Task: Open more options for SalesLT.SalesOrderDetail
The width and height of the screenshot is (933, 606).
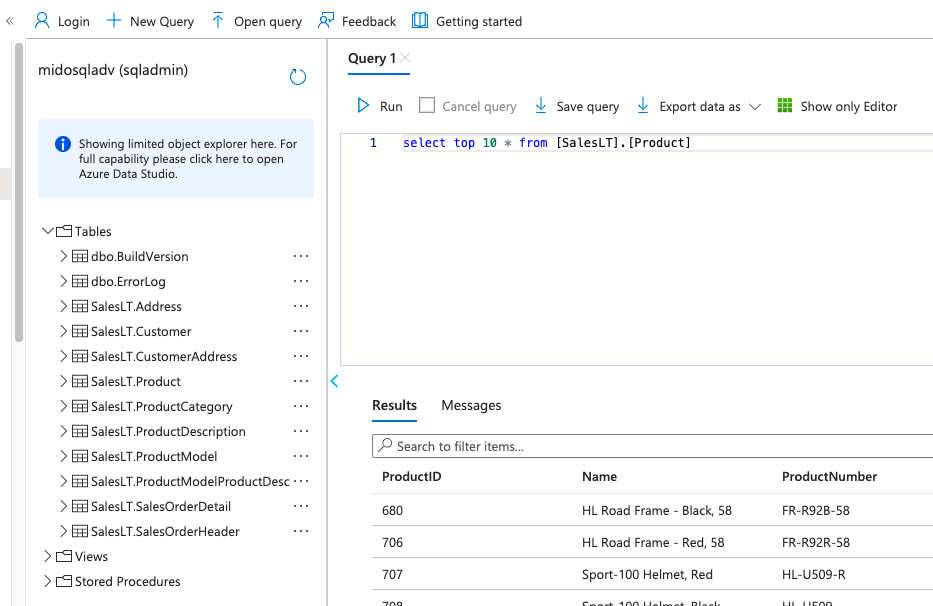Action: (x=301, y=507)
